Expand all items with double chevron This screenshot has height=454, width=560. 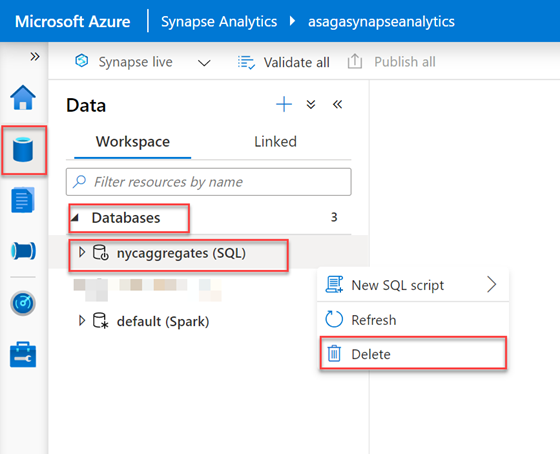tap(311, 104)
